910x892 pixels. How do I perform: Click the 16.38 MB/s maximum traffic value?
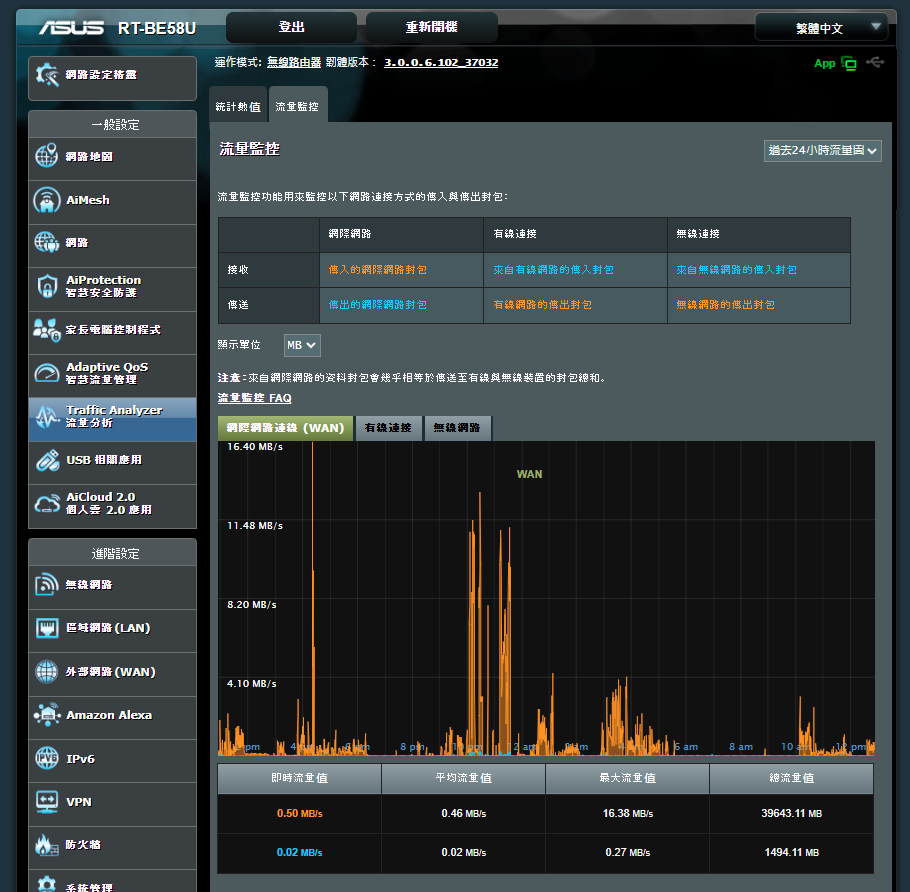(x=628, y=814)
